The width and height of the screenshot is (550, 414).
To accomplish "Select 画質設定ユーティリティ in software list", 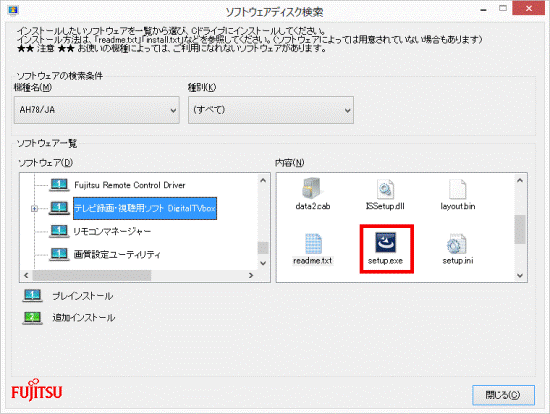I will 117,254.
